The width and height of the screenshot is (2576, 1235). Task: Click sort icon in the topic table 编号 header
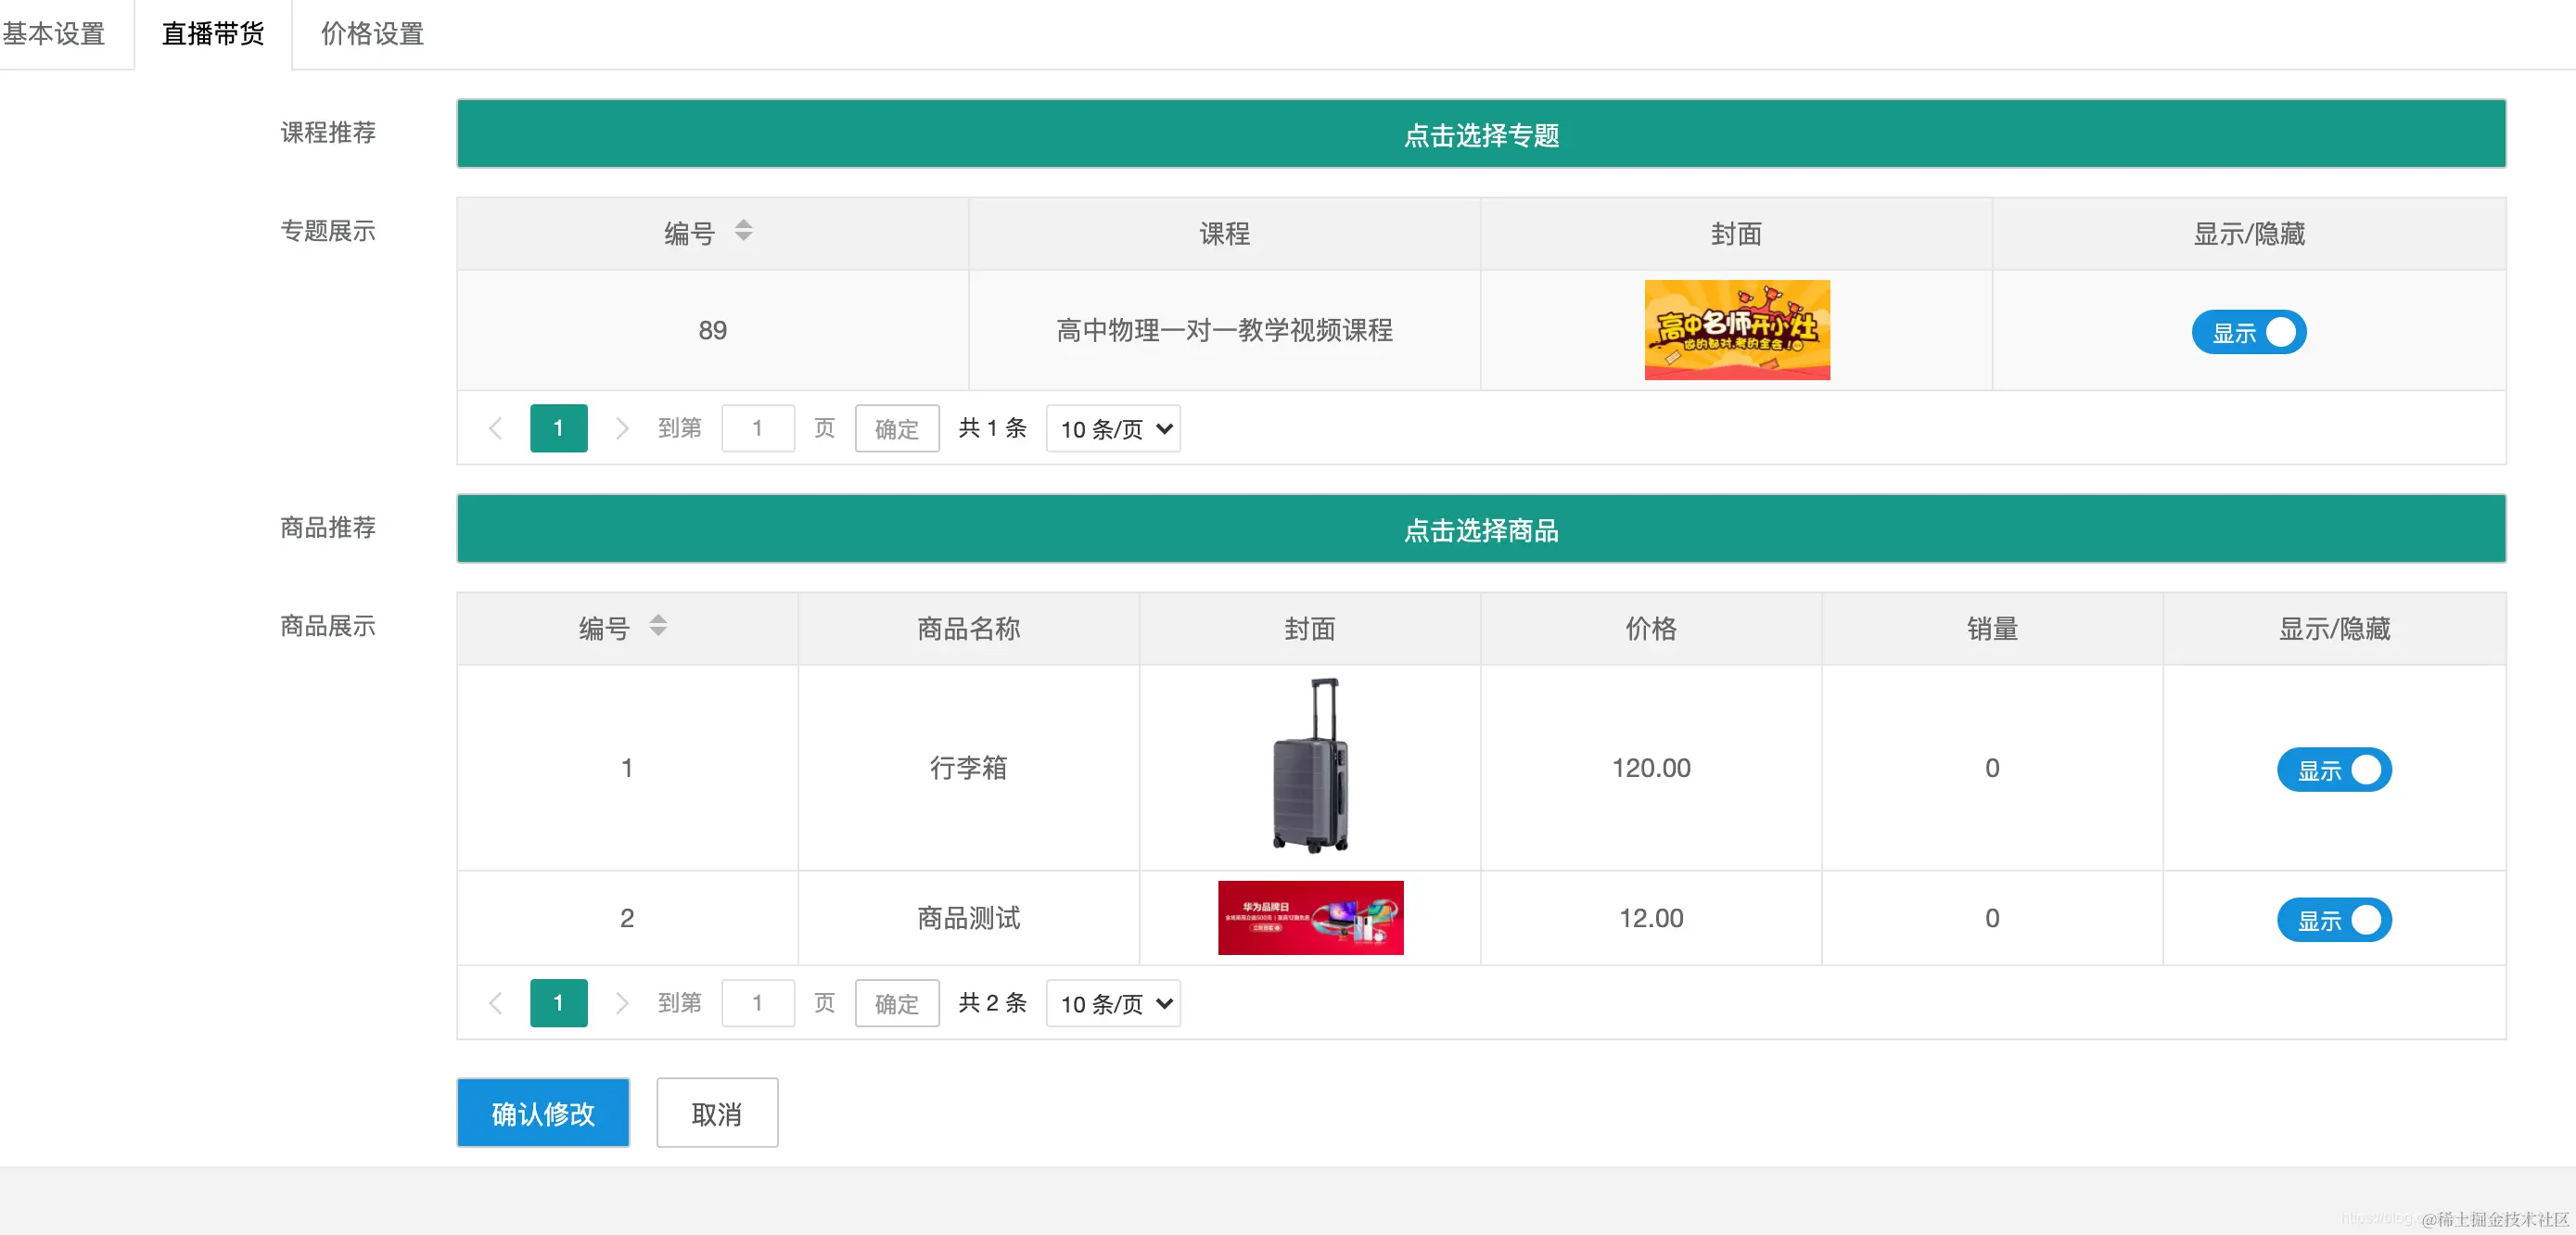(x=743, y=231)
